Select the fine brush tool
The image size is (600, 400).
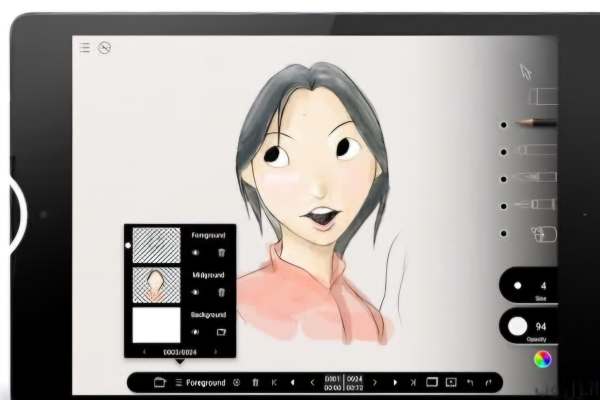pos(535,204)
